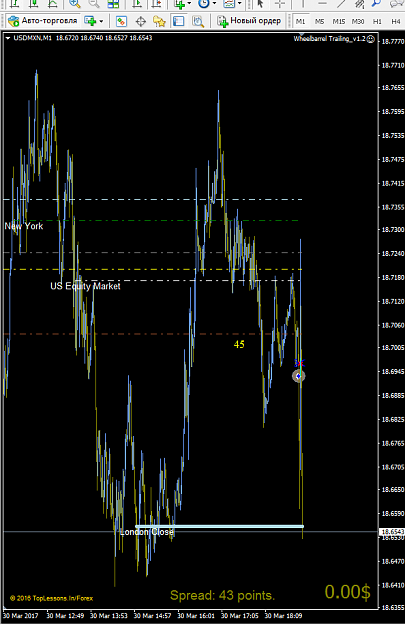Toggle chart shift from right border
Viewport: 405px width, 625px height.
click(157, 4)
